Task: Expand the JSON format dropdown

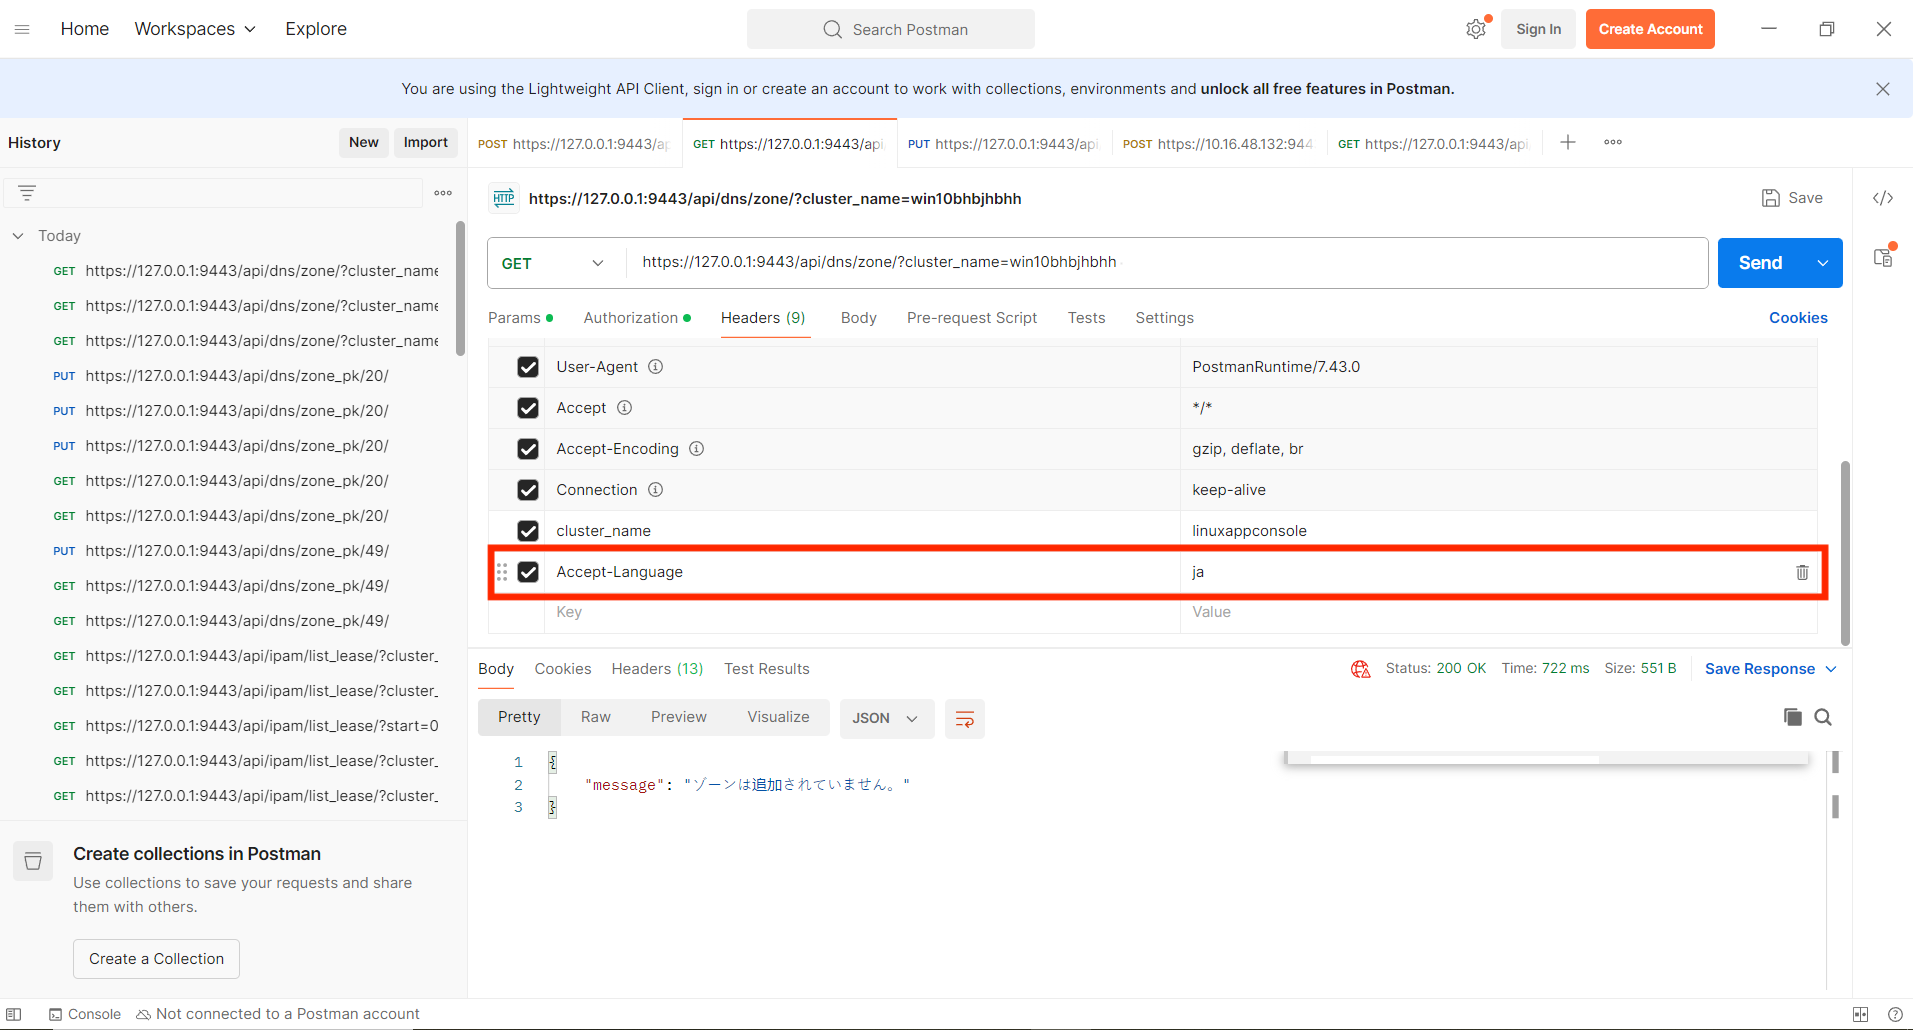Action: 886,718
